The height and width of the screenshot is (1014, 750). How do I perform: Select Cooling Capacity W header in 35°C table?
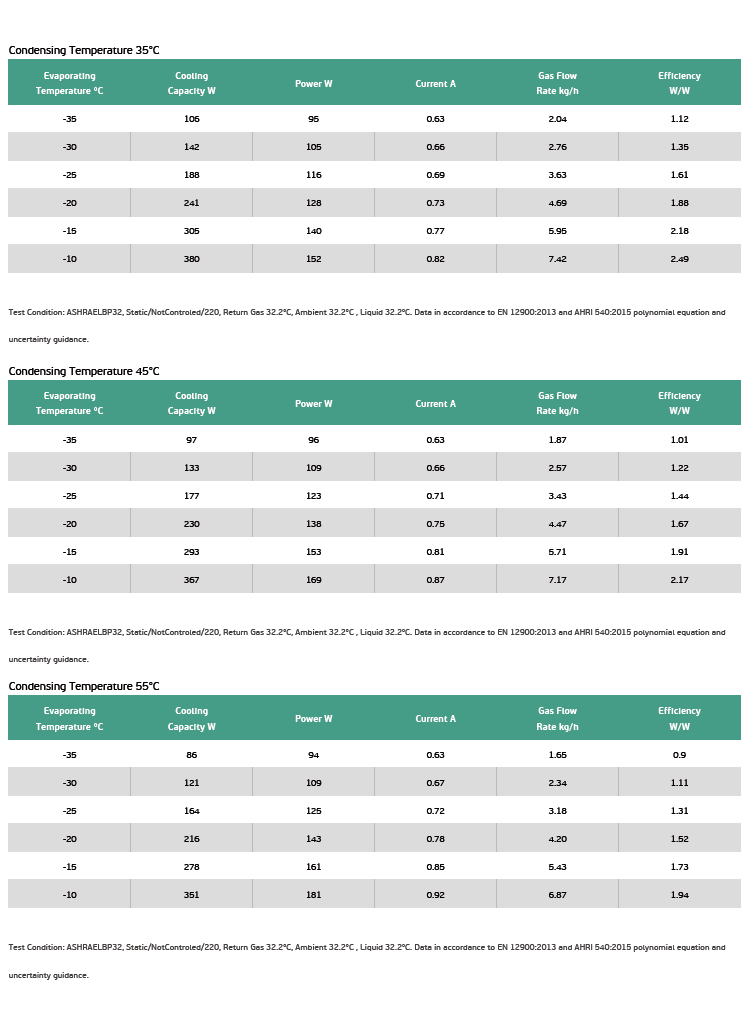[191, 83]
